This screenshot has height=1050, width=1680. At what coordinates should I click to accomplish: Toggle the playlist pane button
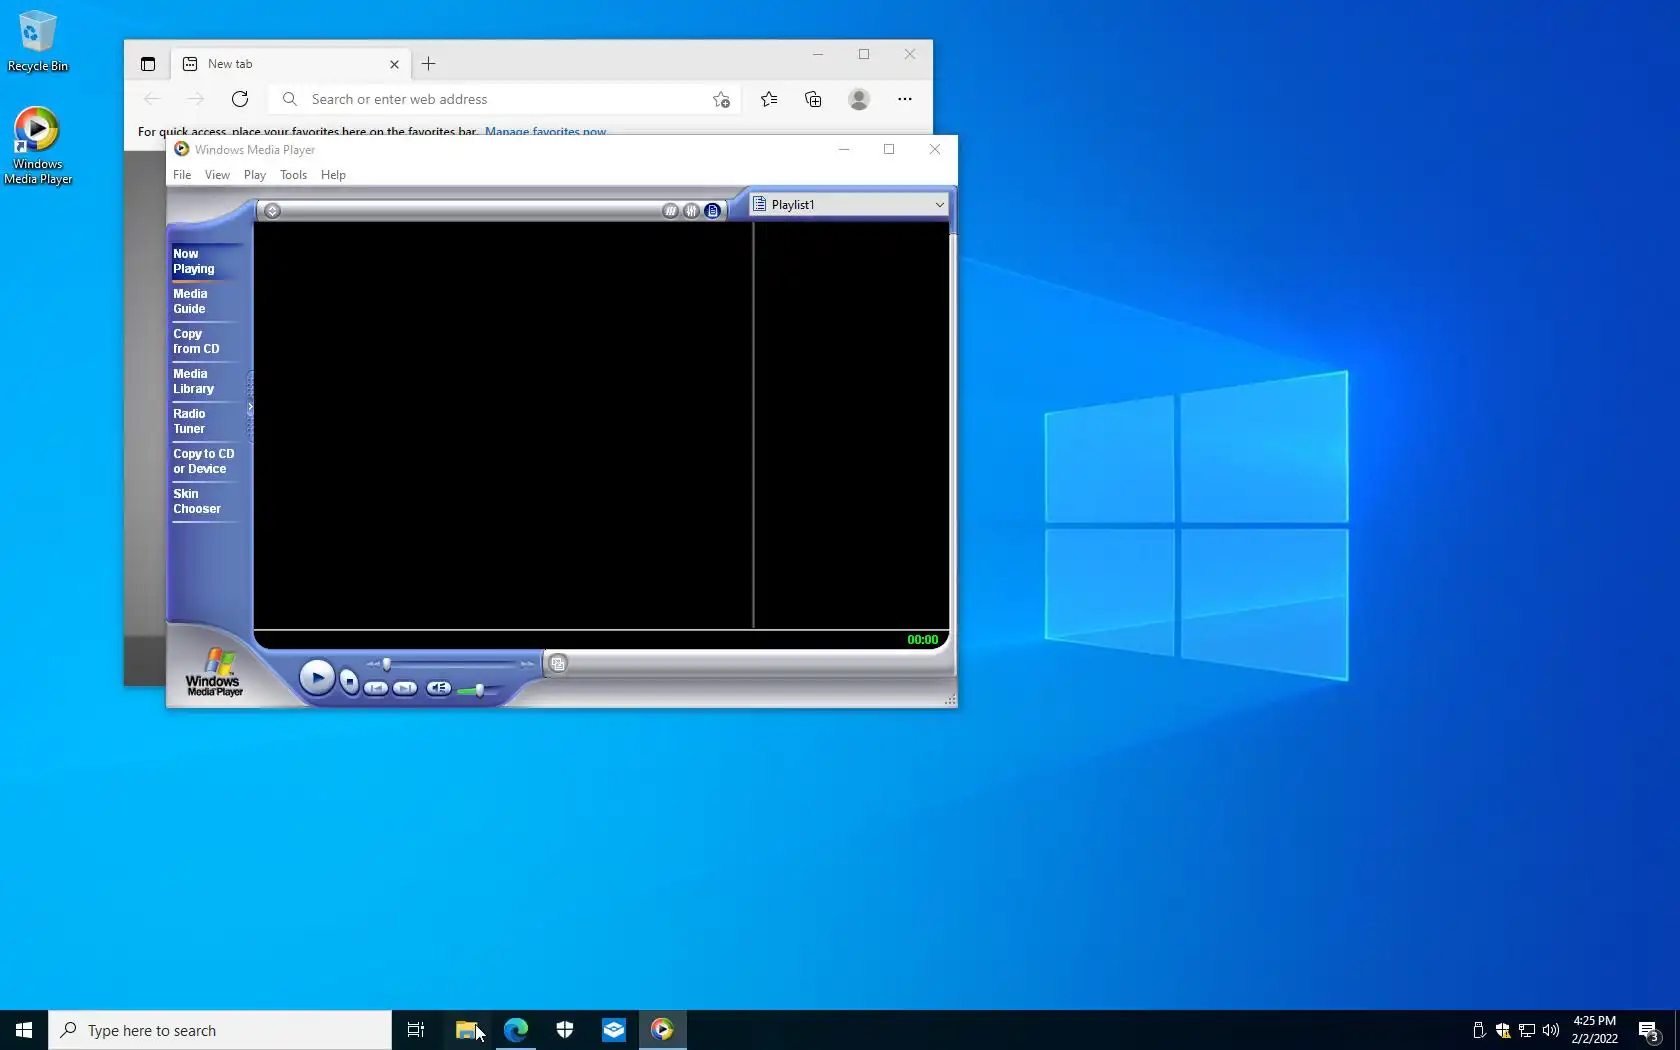(712, 211)
